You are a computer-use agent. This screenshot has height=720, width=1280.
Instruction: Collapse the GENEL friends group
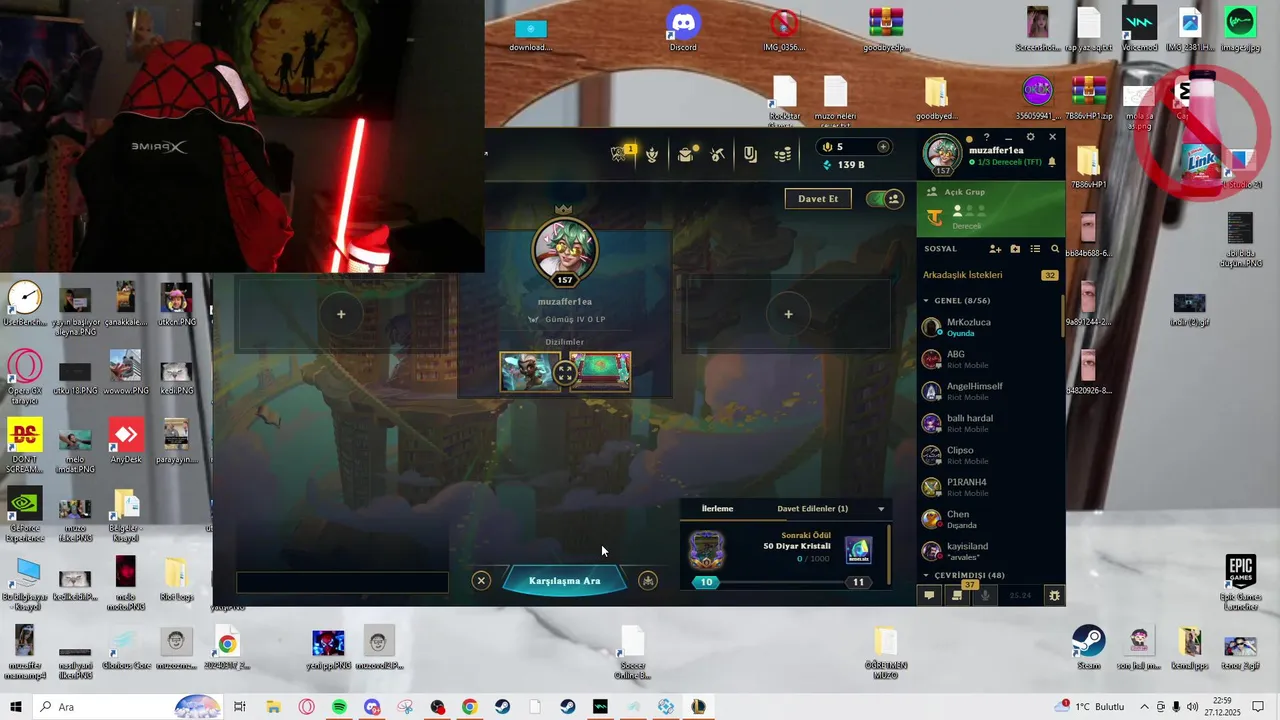pos(926,301)
